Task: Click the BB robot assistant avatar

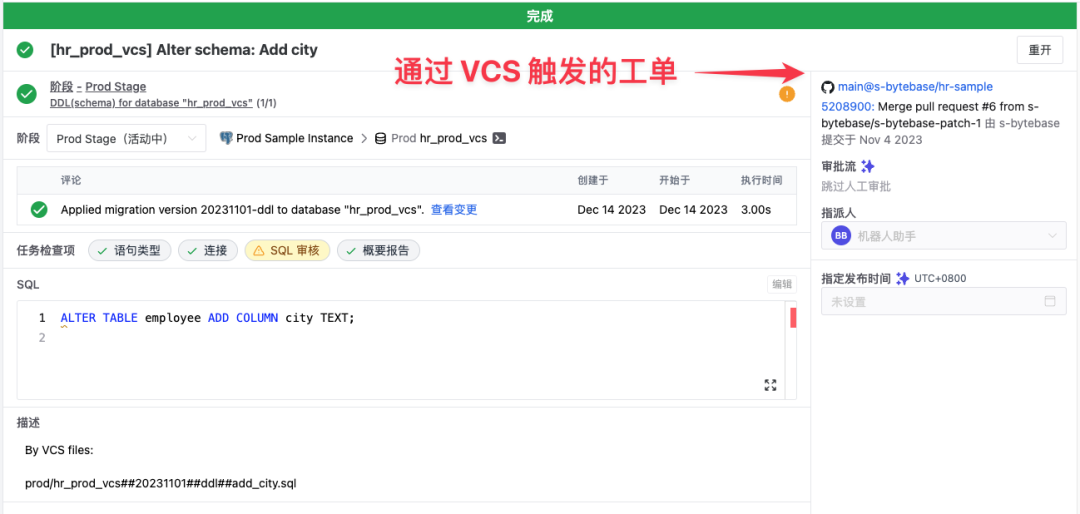Action: (841, 236)
